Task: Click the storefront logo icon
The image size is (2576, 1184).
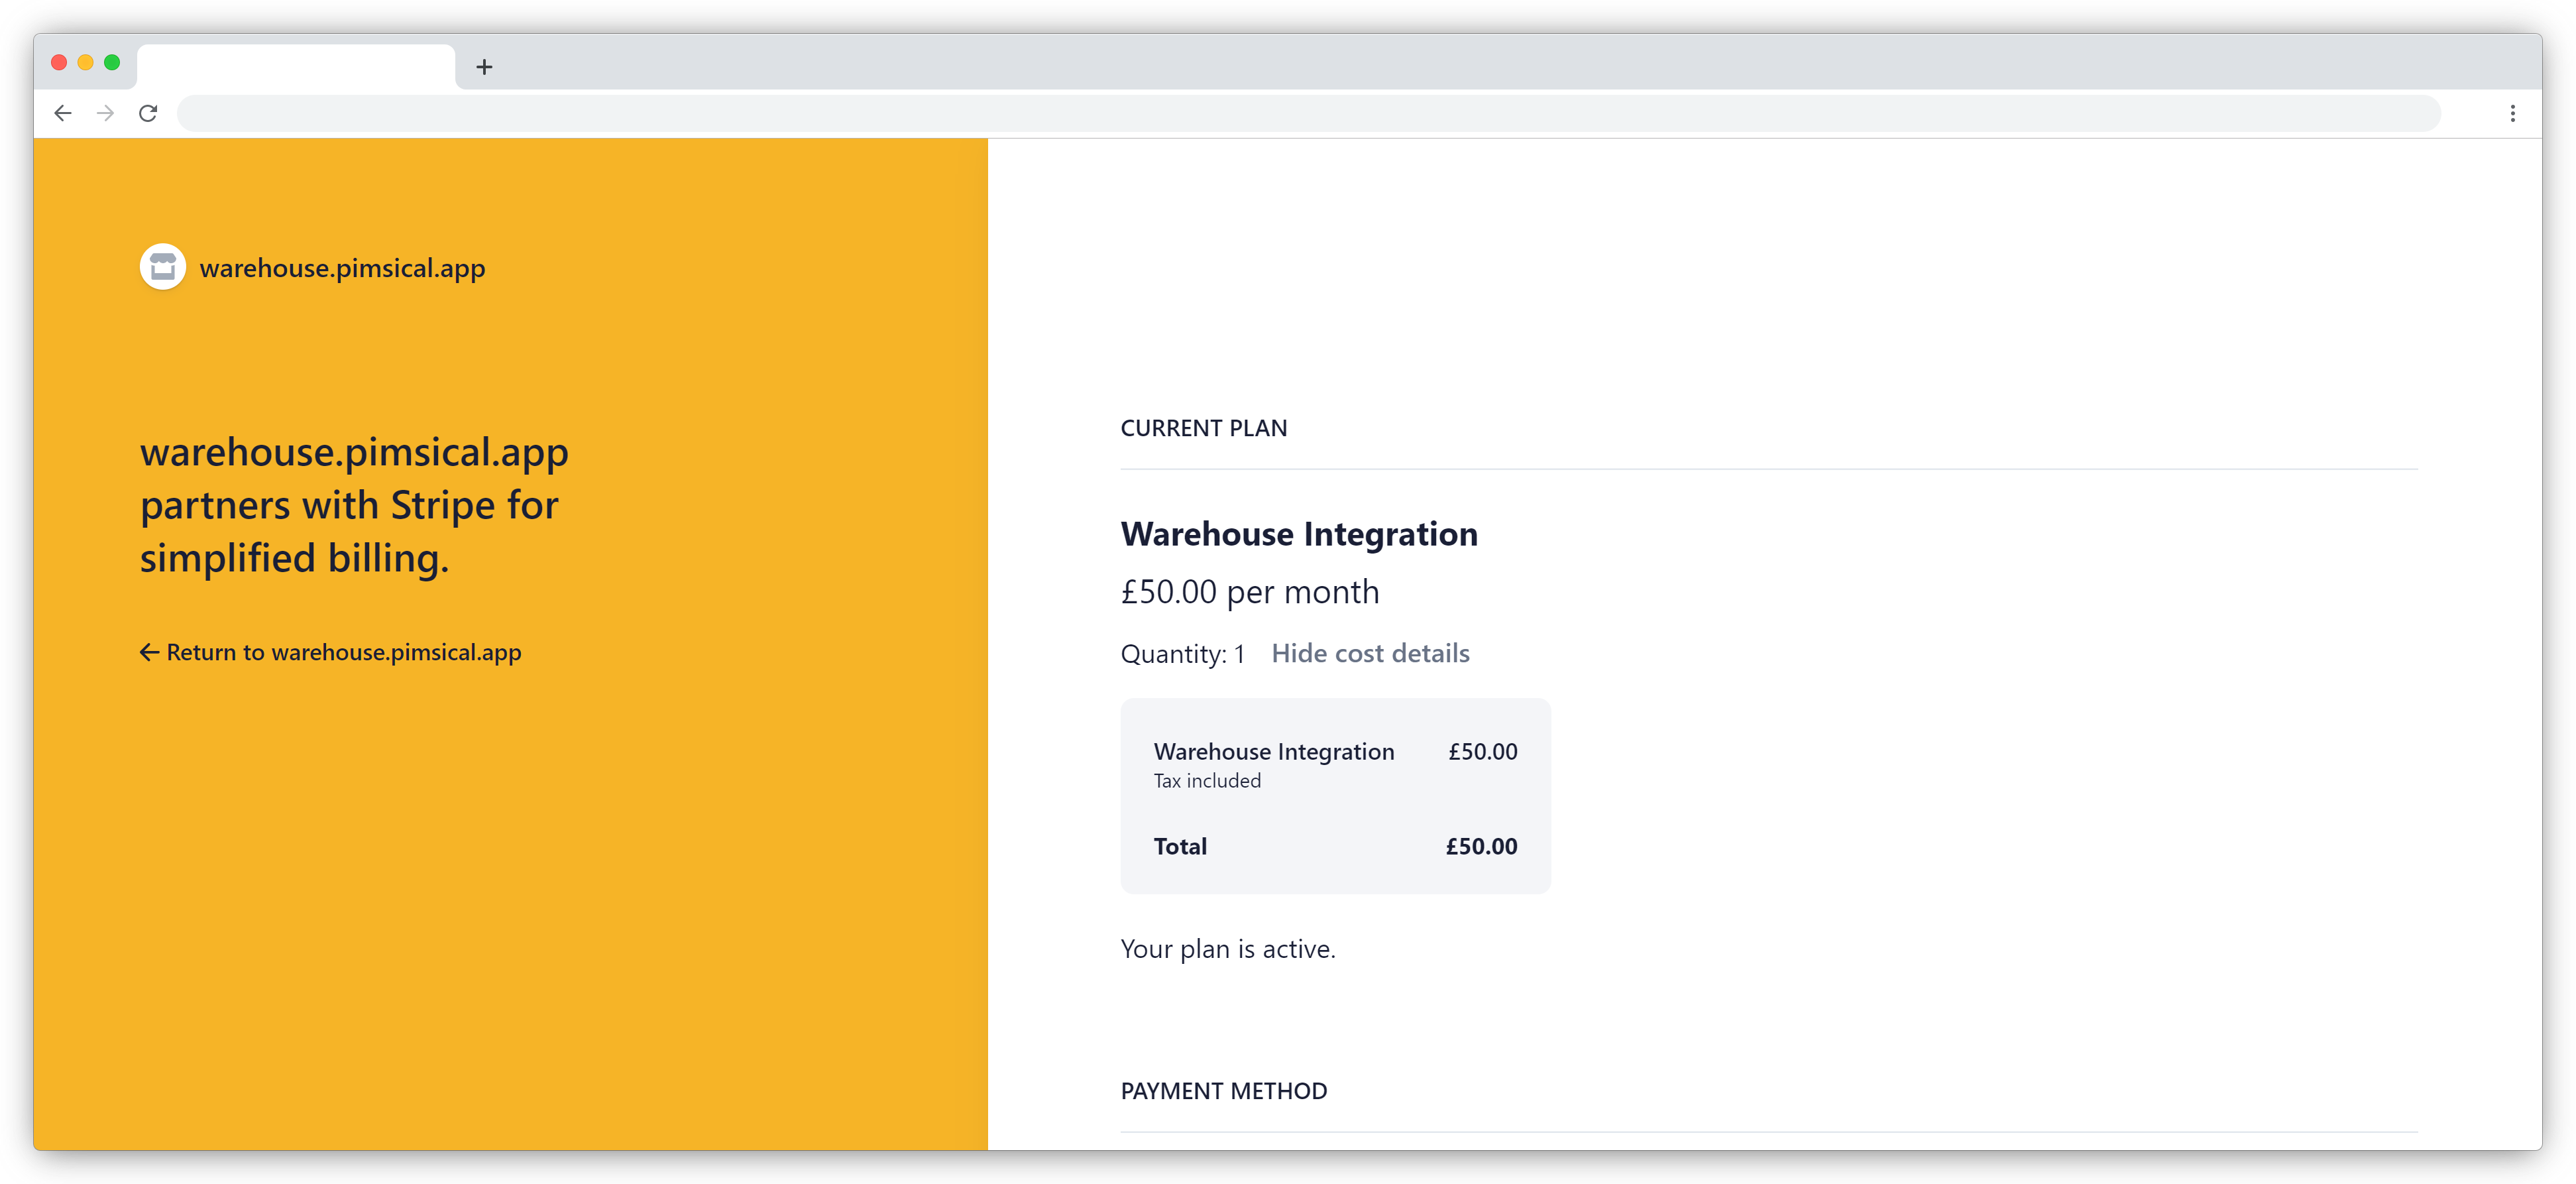Action: 162,267
